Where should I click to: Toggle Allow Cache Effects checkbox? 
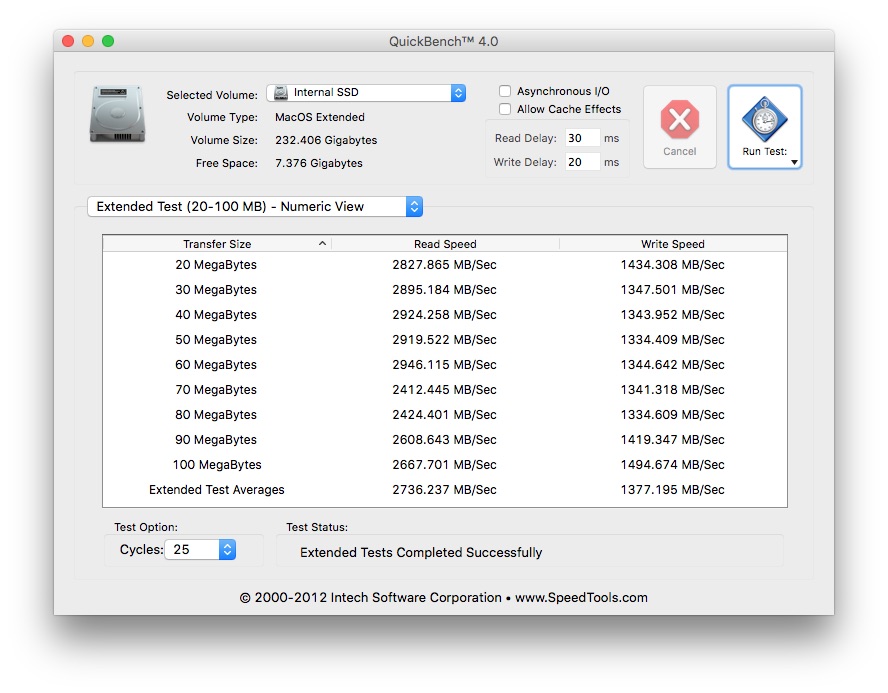(505, 109)
